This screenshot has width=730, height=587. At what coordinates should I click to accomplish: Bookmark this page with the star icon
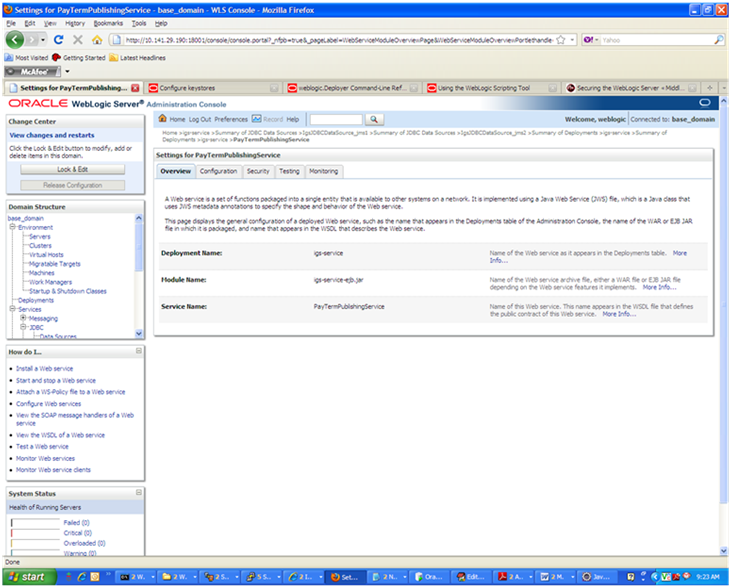561,40
